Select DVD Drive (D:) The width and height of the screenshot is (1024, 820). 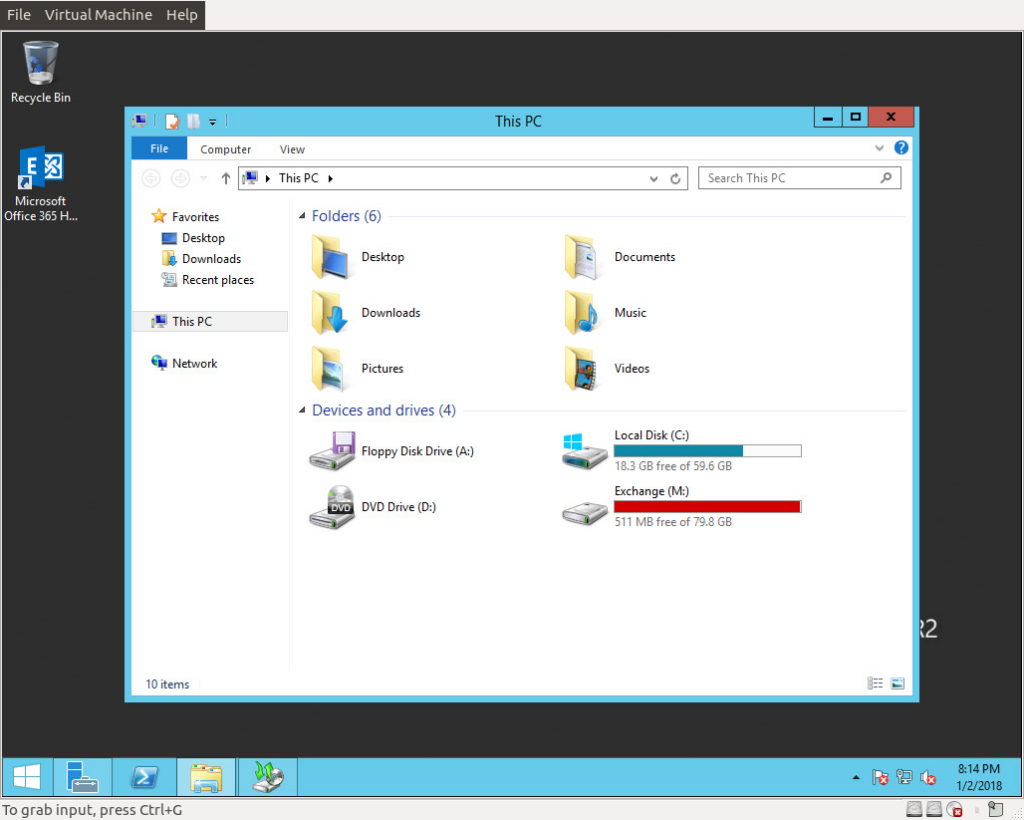(373, 507)
